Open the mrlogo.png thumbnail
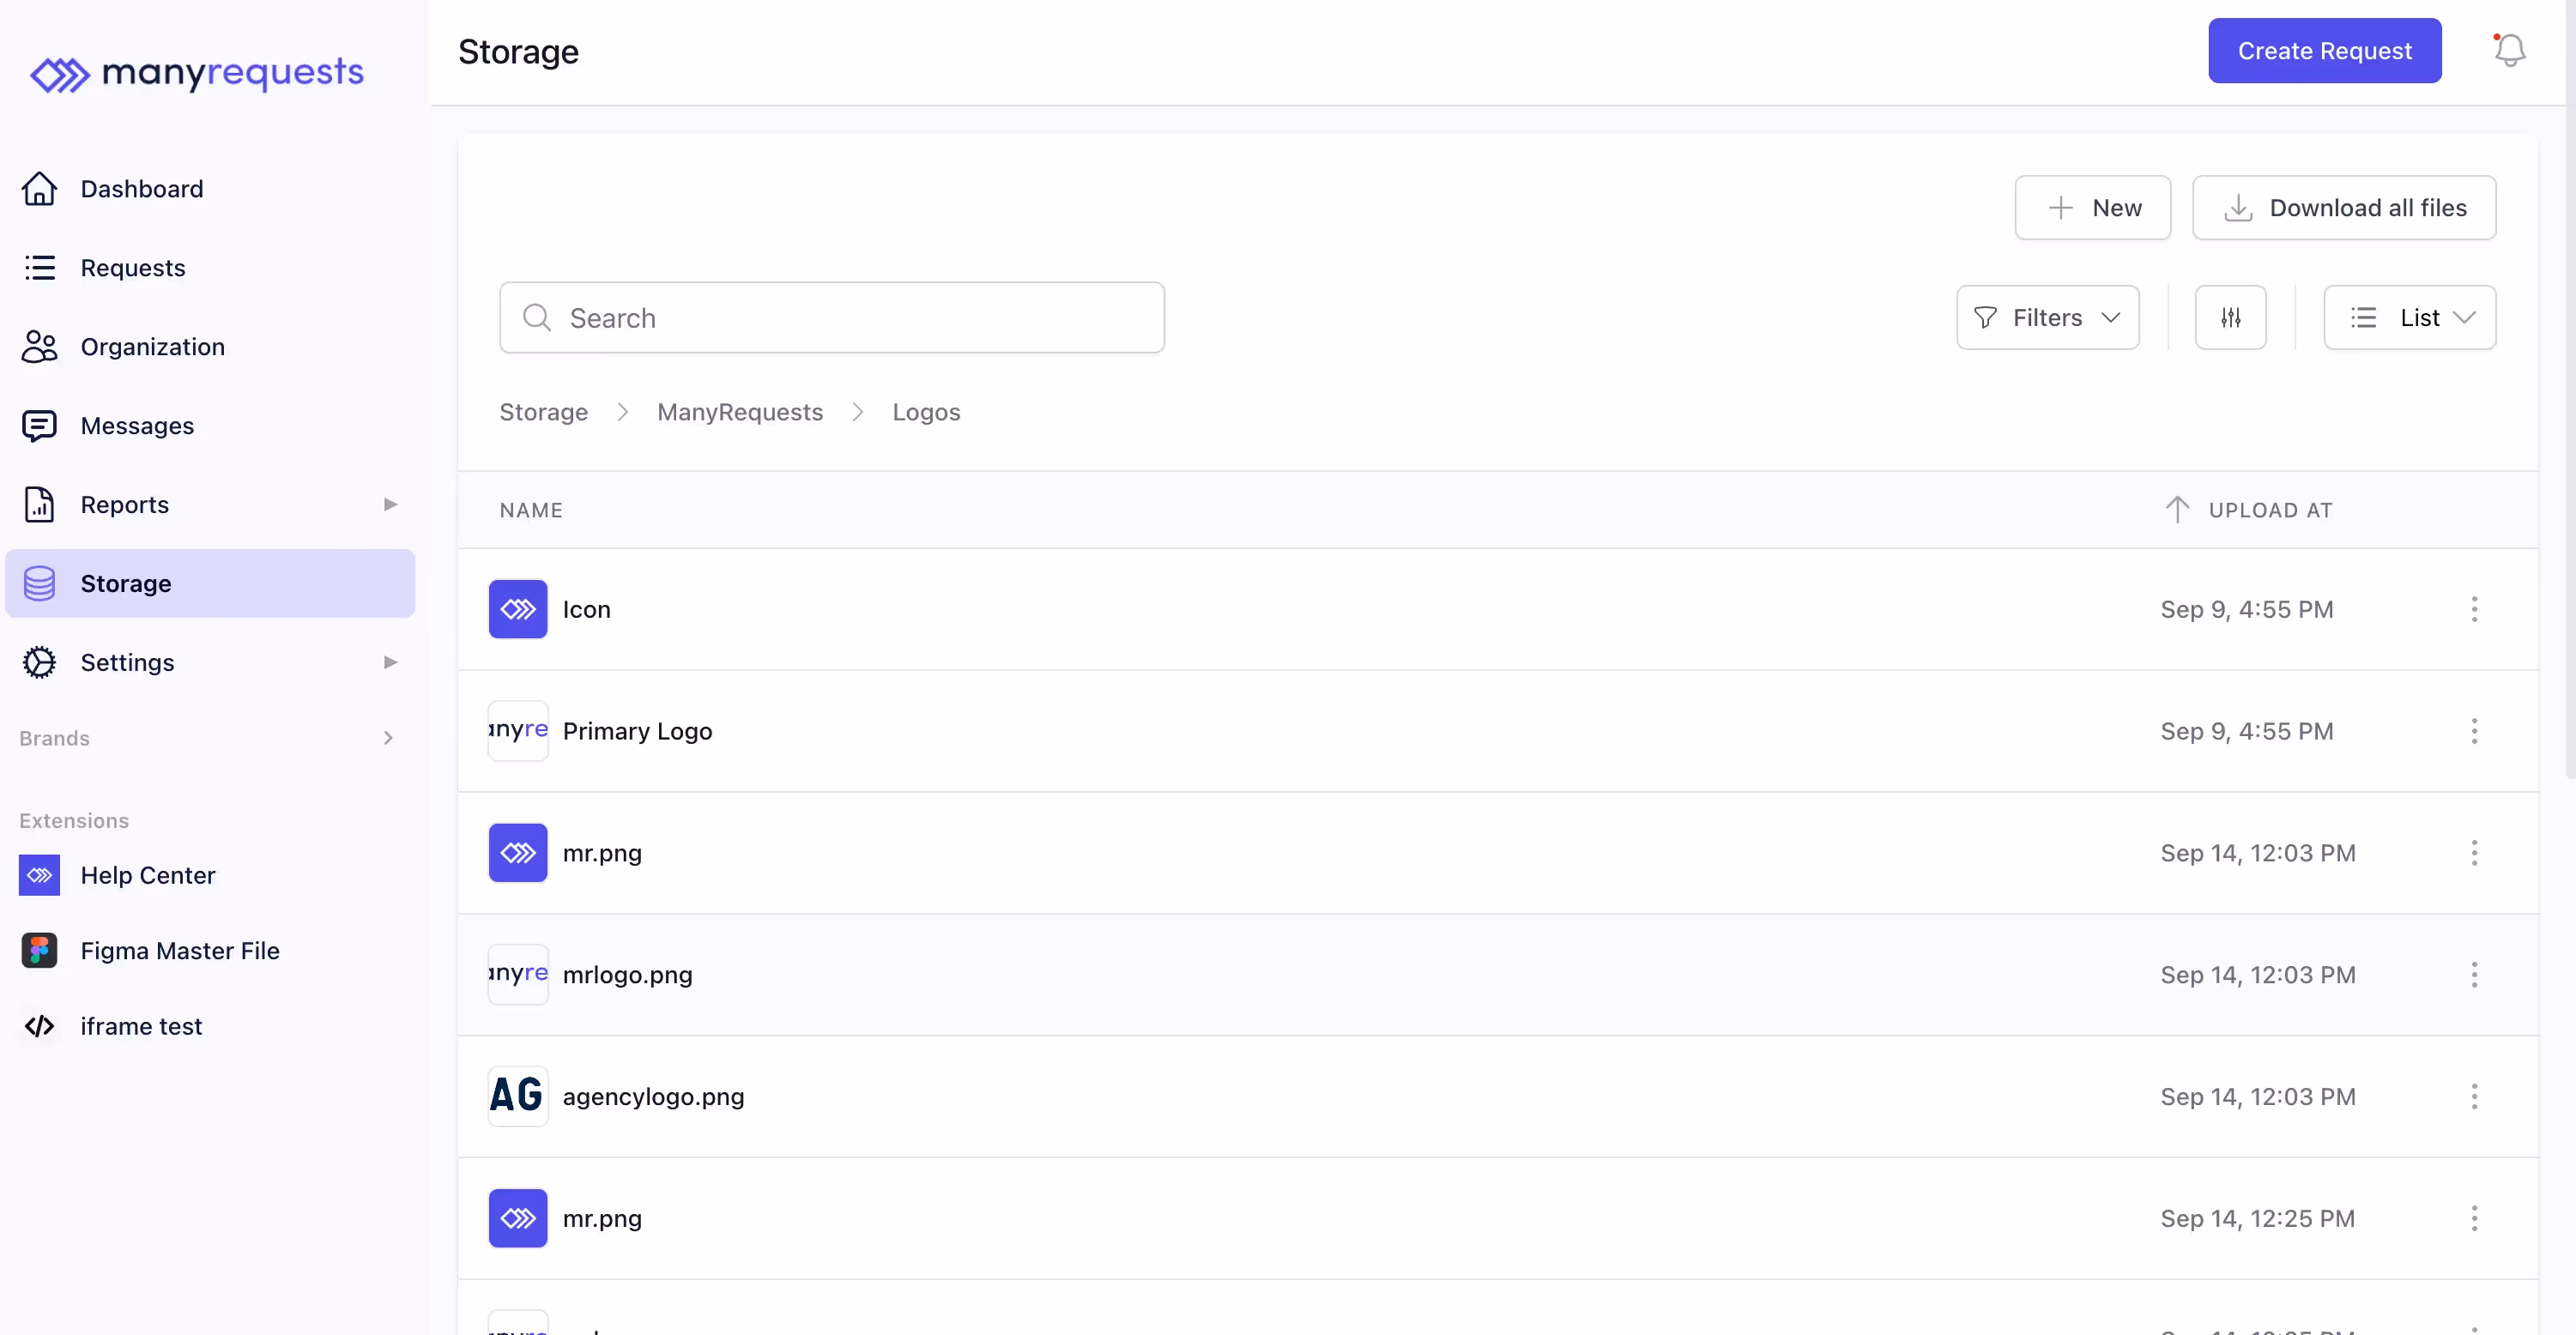The height and width of the screenshot is (1335, 2576). [517, 975]
